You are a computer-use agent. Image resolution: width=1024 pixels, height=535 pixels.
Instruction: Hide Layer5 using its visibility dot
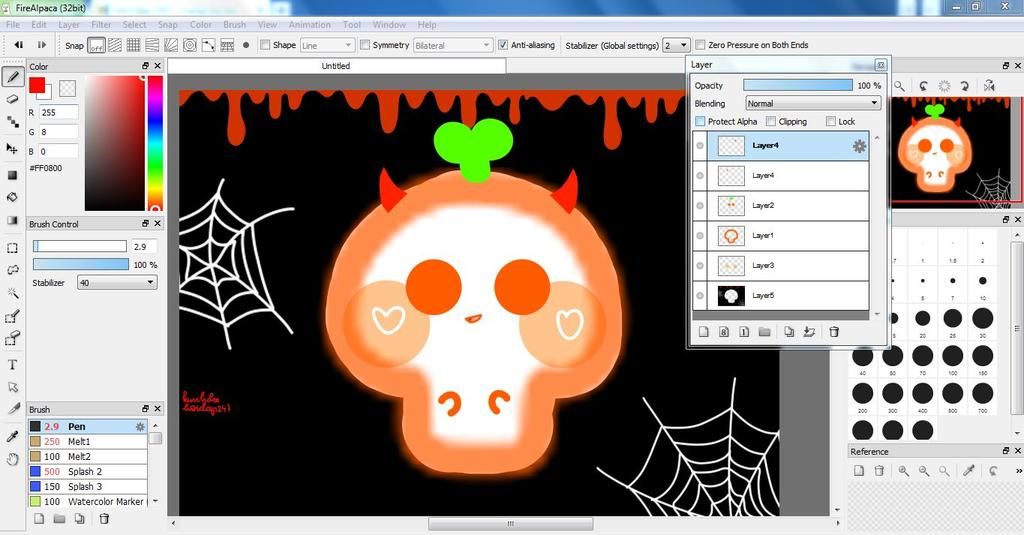pyautogui.click(x=700, y=296)
